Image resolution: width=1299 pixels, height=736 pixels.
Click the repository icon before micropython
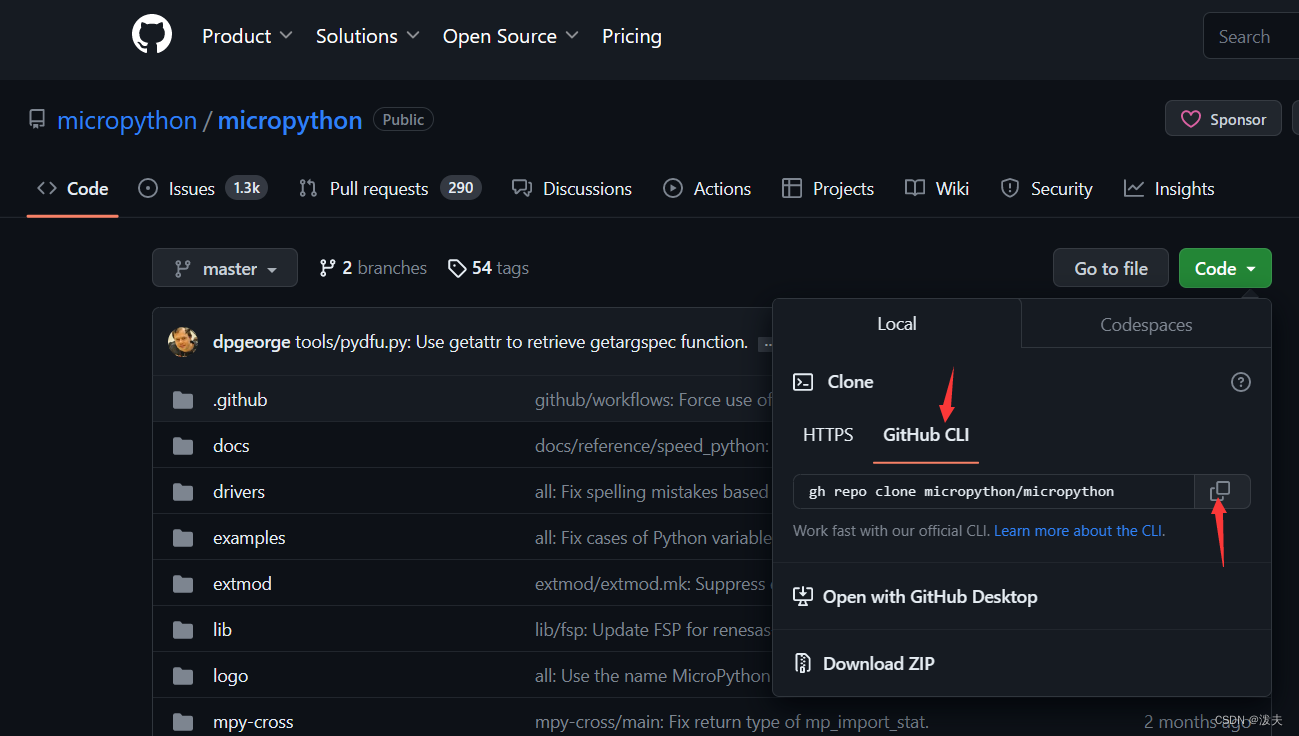pyautogui.click(x=37, y=120)
